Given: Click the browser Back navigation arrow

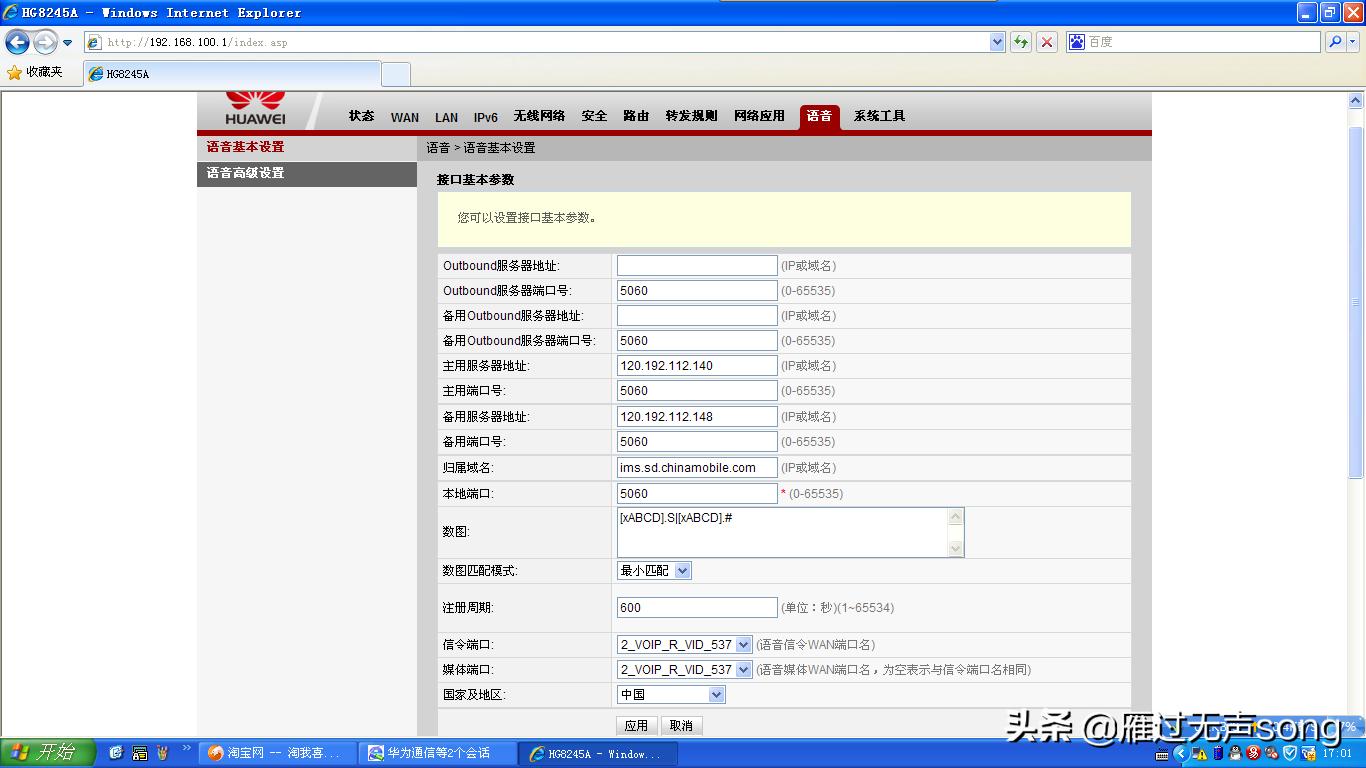Looking at the screenshot, I should coord(18,41).
